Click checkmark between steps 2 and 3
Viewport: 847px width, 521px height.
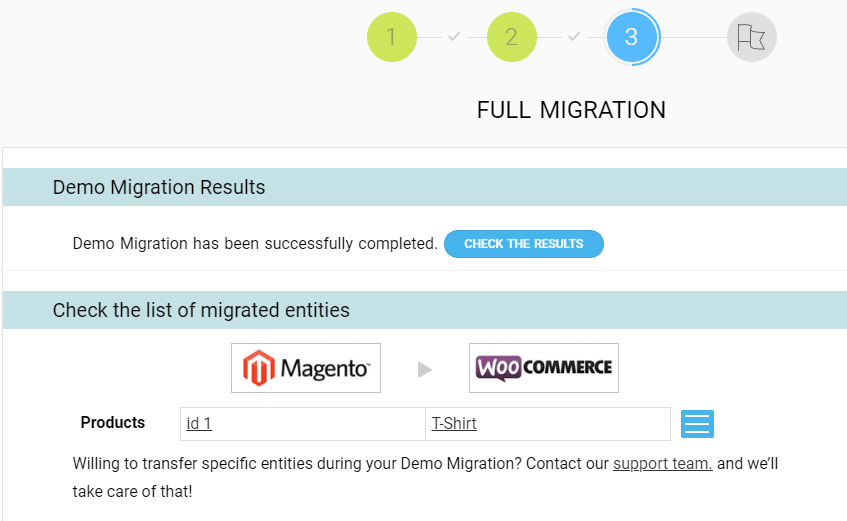click(573, 37)
